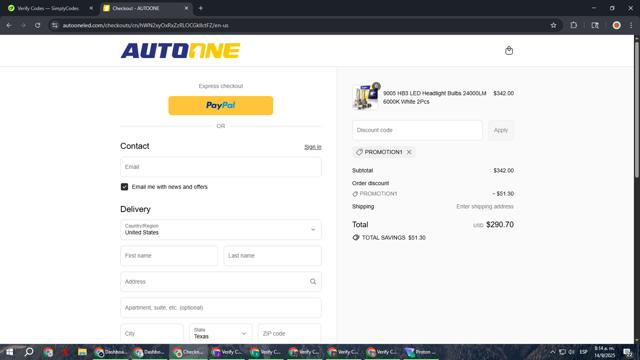
Task: Click the First name field
Action: point(169,256)
